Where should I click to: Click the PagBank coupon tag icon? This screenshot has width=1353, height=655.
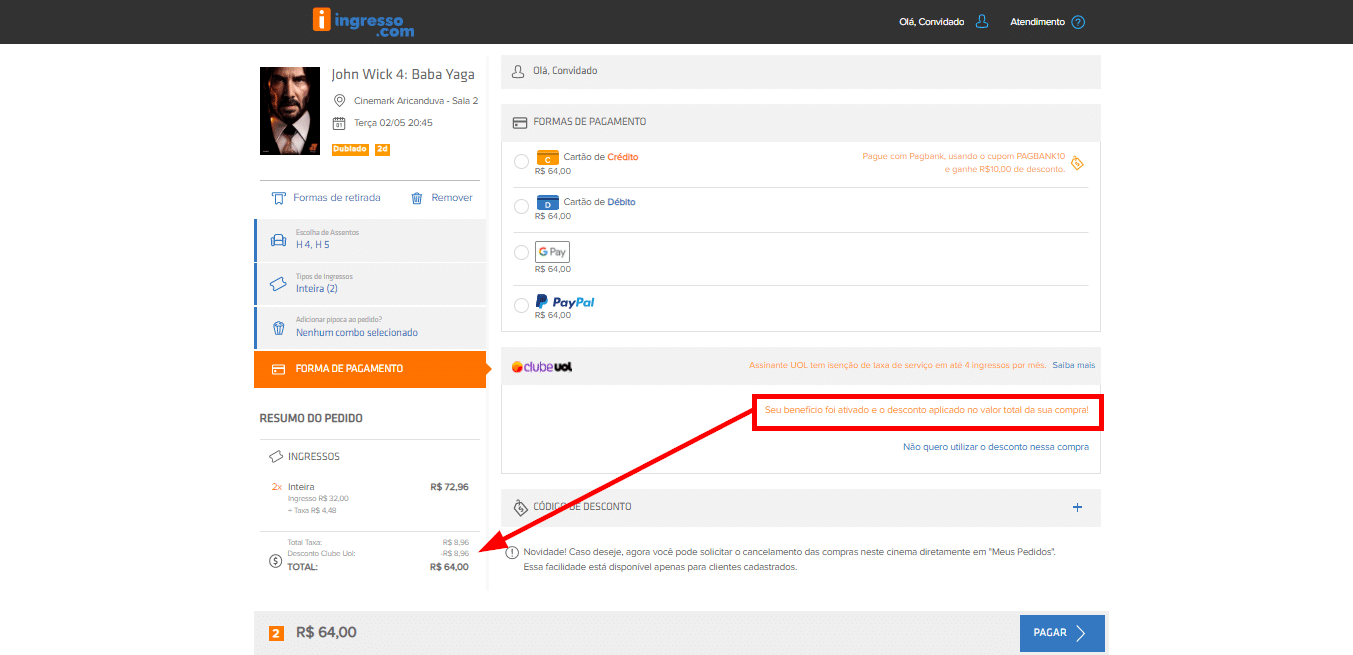[x=1077, y=163]
